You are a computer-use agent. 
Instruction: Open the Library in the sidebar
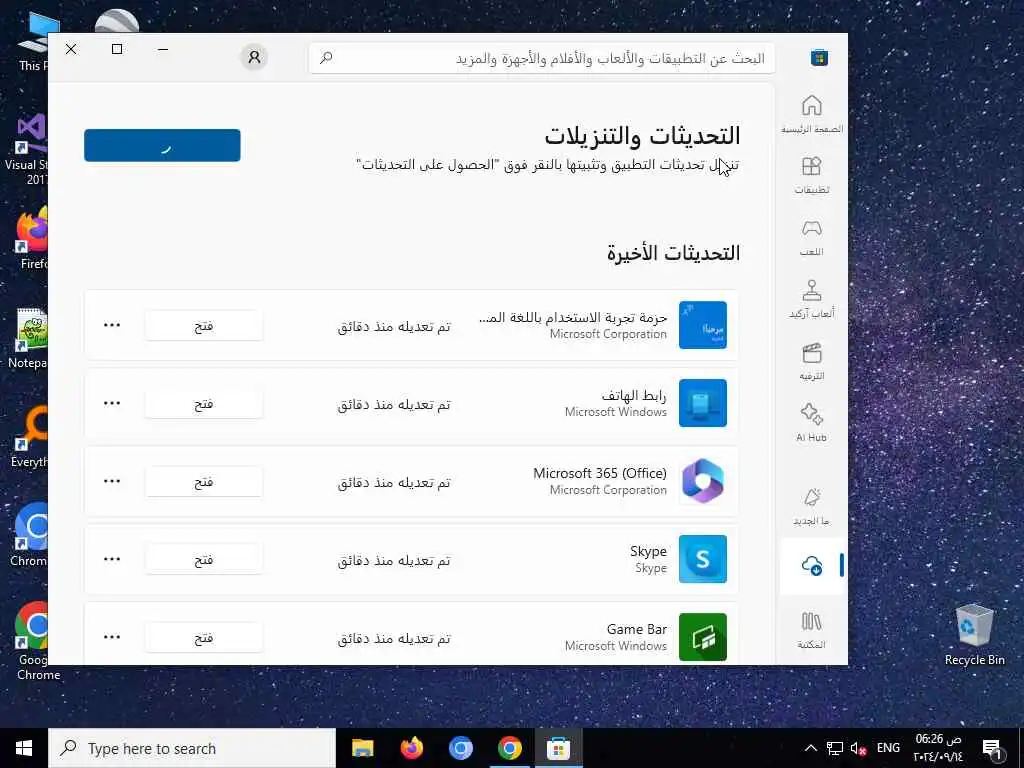click(x=812, y=630)
